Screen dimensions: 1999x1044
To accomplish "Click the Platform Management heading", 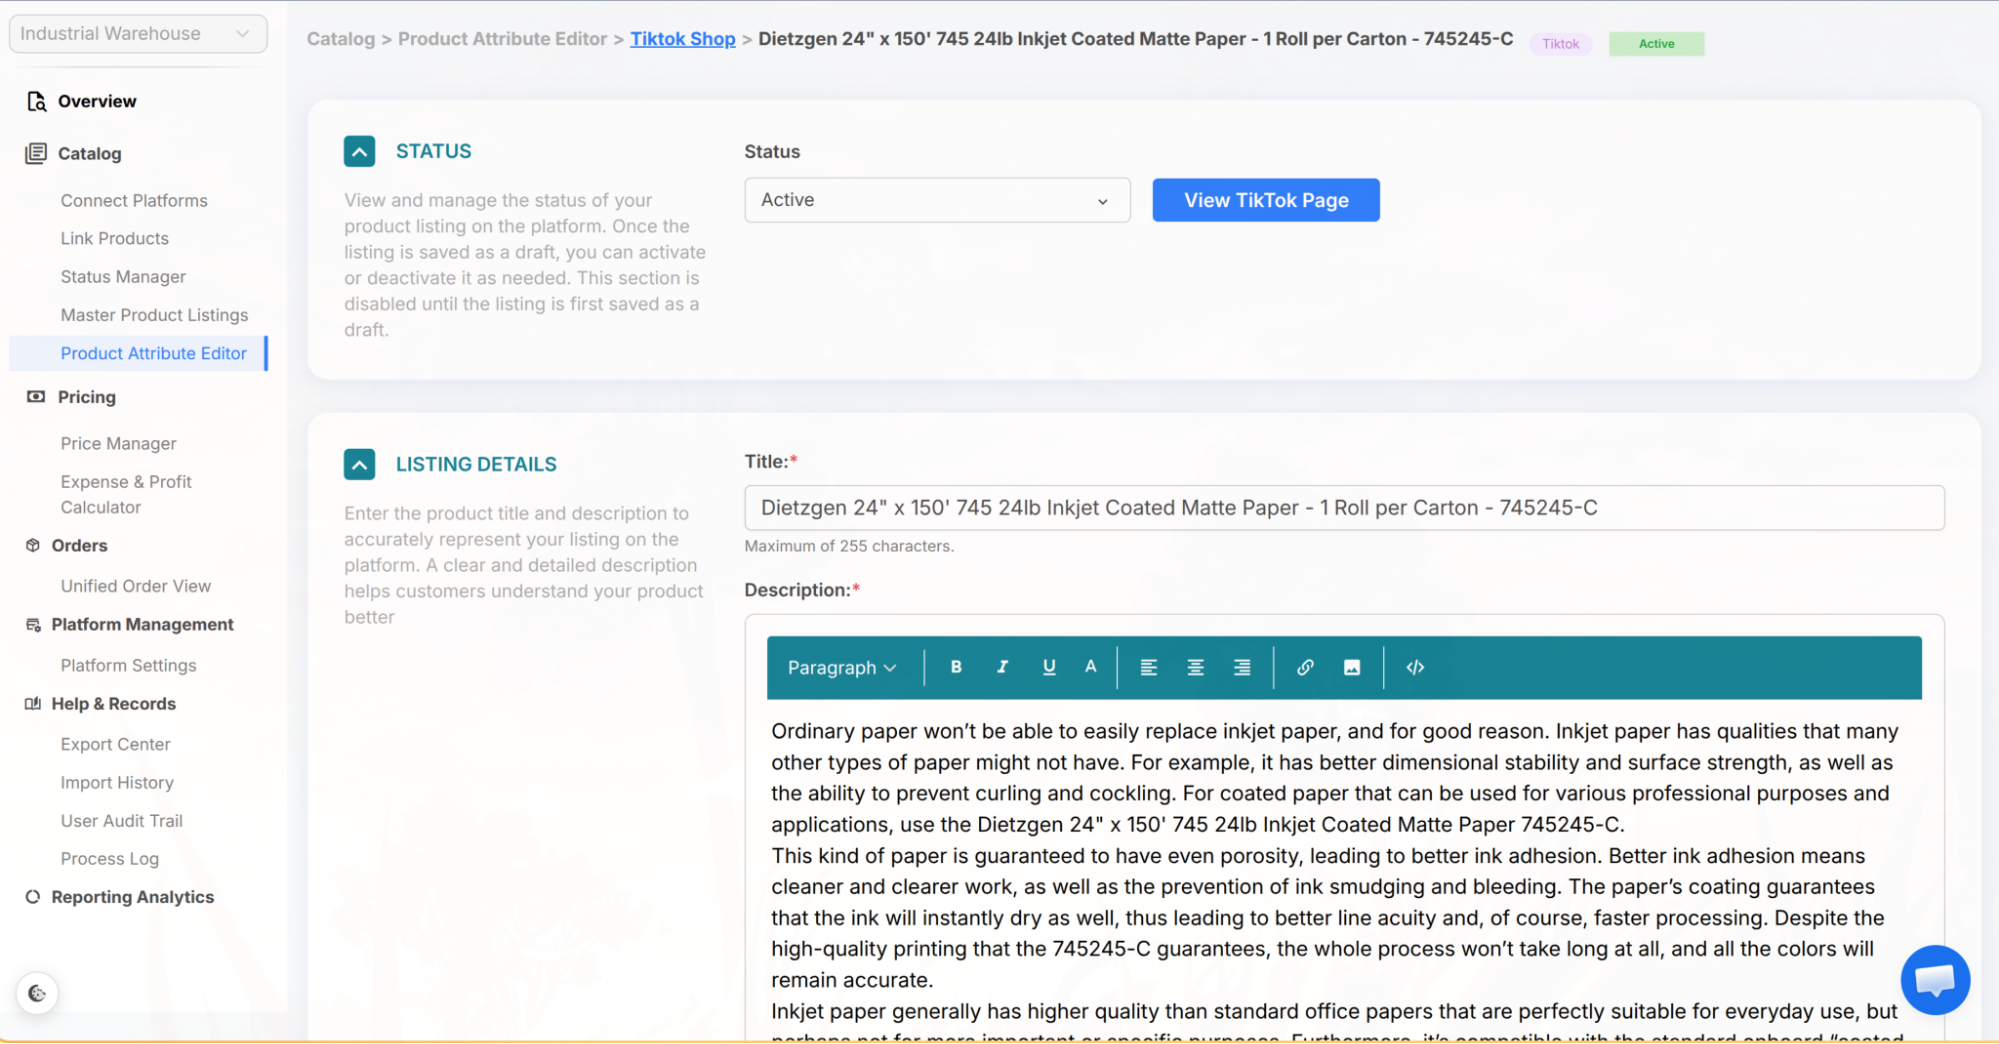I will pos(142,625).
